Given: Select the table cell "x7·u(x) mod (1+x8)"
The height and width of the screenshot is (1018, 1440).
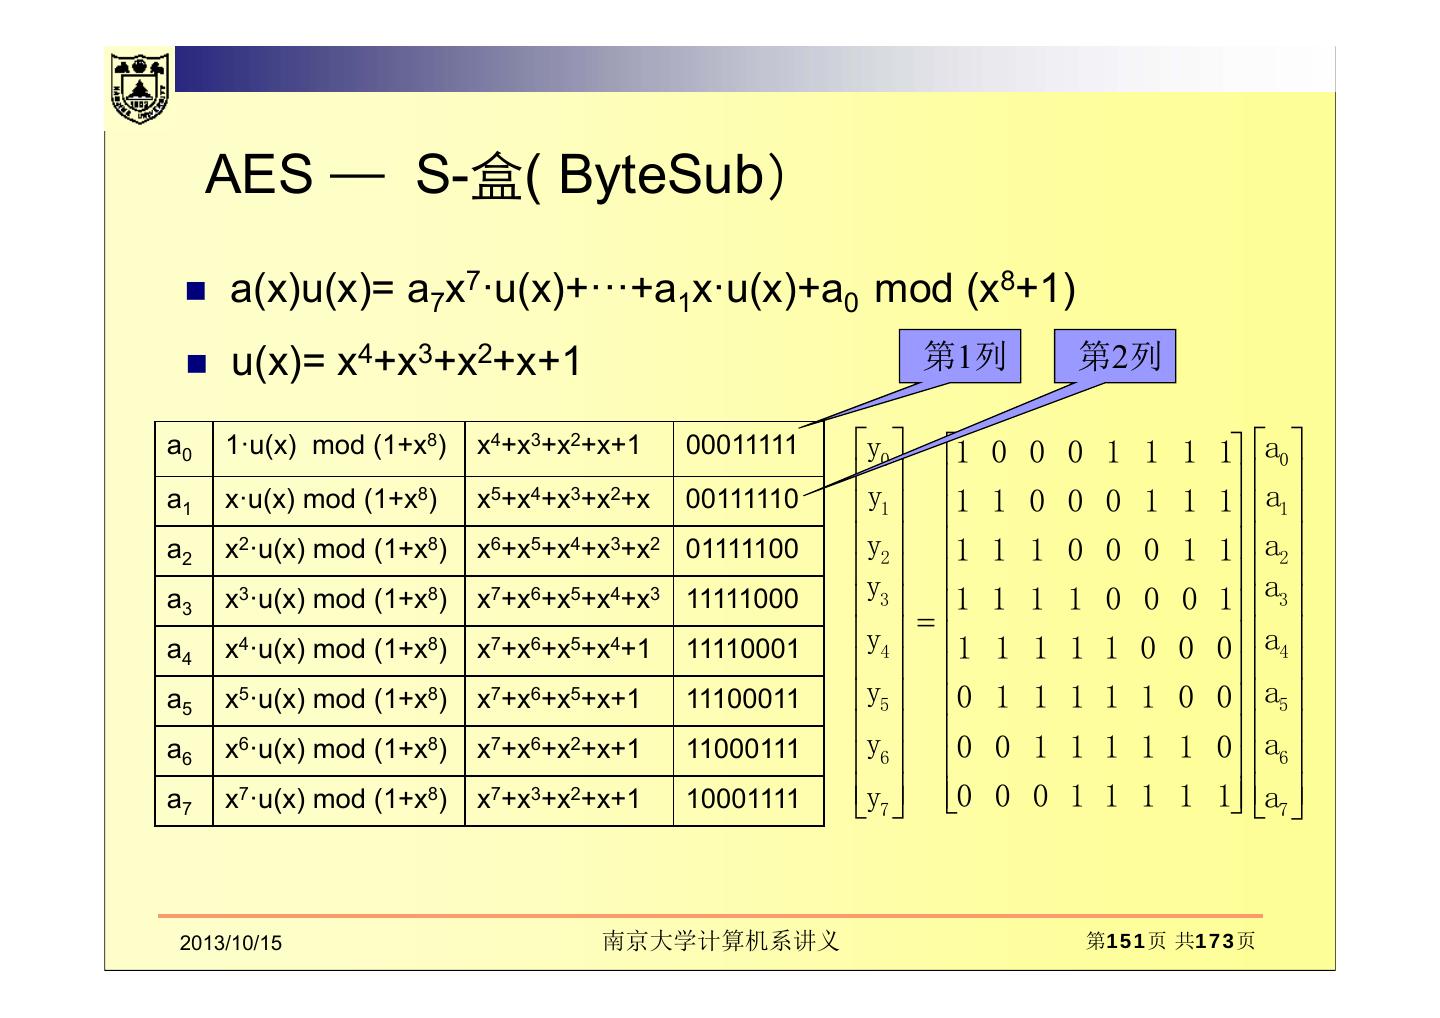Looking at the screenshot, I should click(x=339, y=801).
